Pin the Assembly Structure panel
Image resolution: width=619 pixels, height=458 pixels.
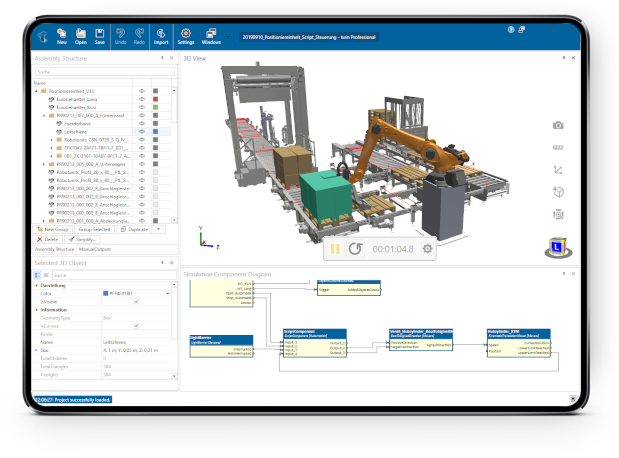pyautogui.click(x=162, y=58)
